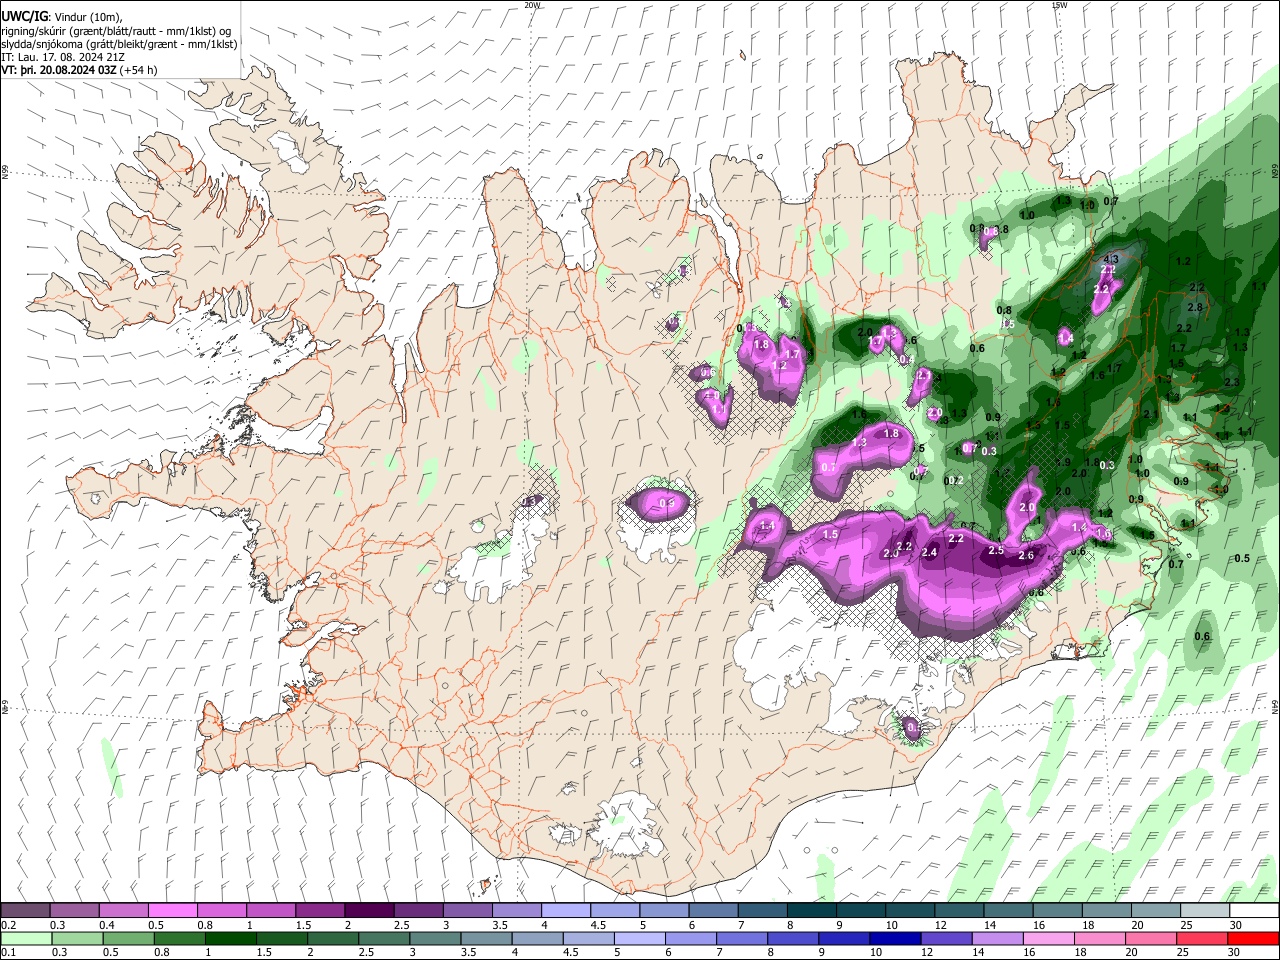Screen dimensions: 1280x960
Task: Click the palest green 0.1 swatch in the rain legend row
Action: 26,938
